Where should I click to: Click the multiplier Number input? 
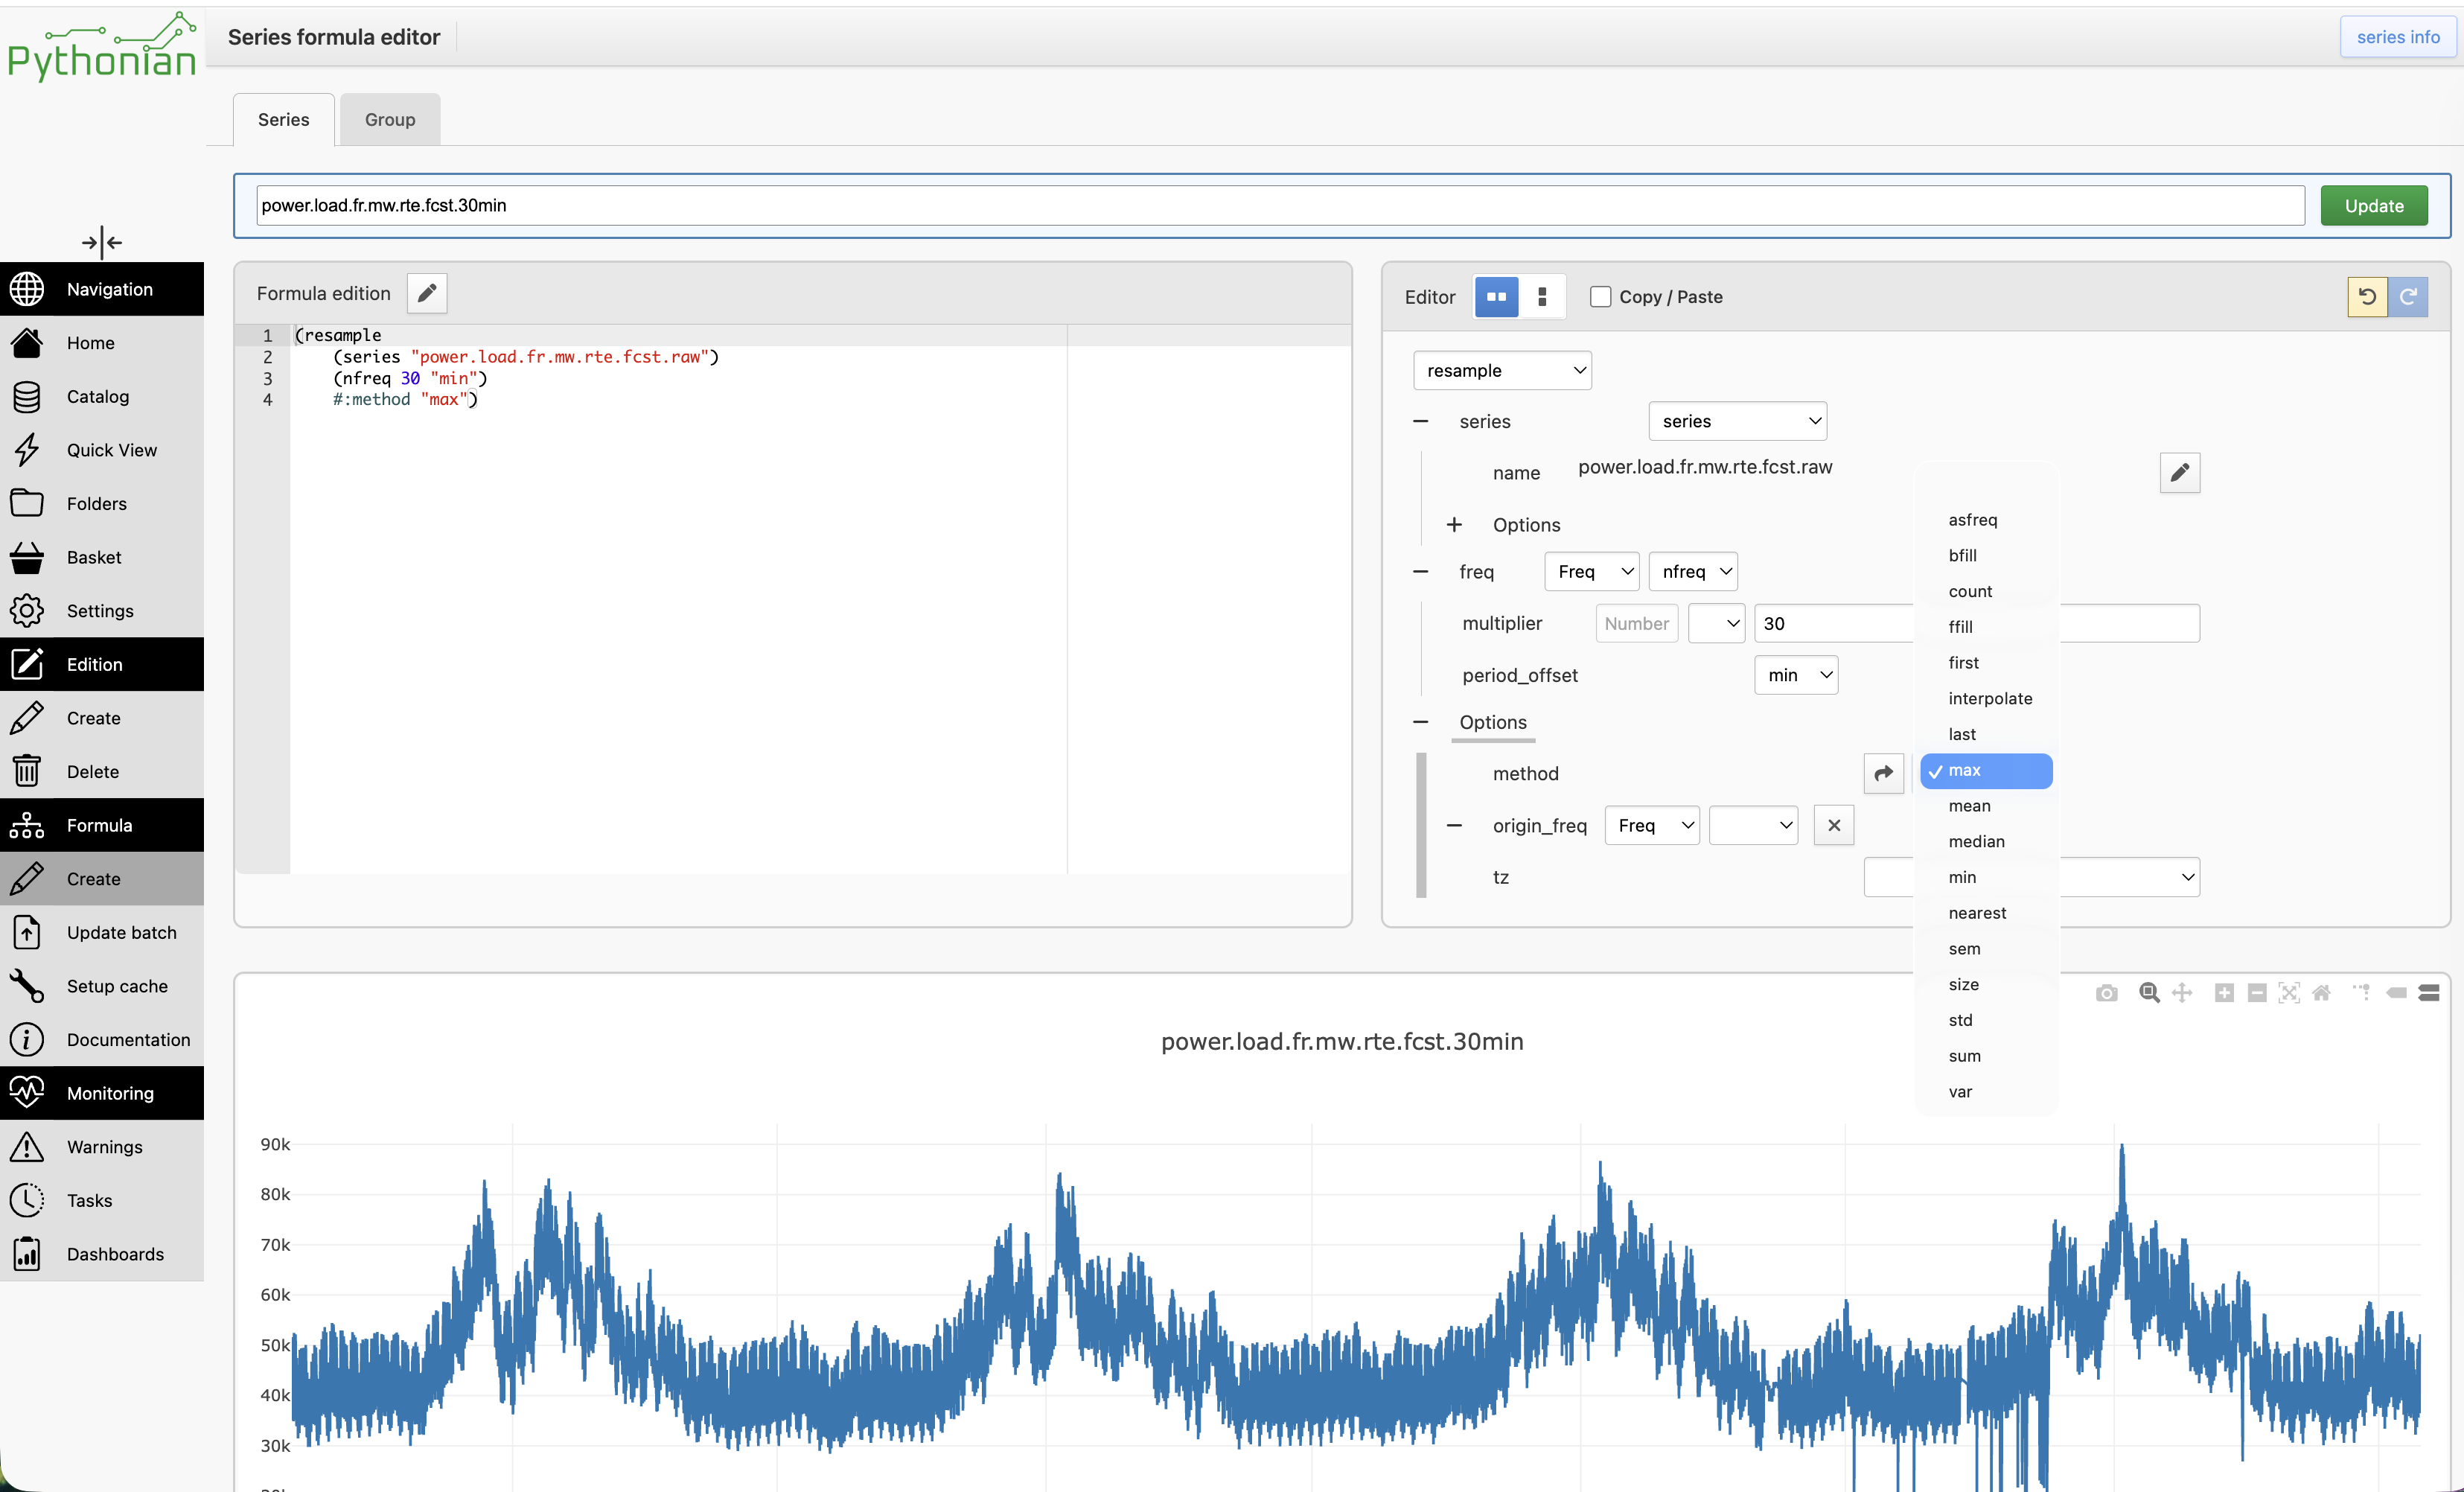(x=1637, y=624)
